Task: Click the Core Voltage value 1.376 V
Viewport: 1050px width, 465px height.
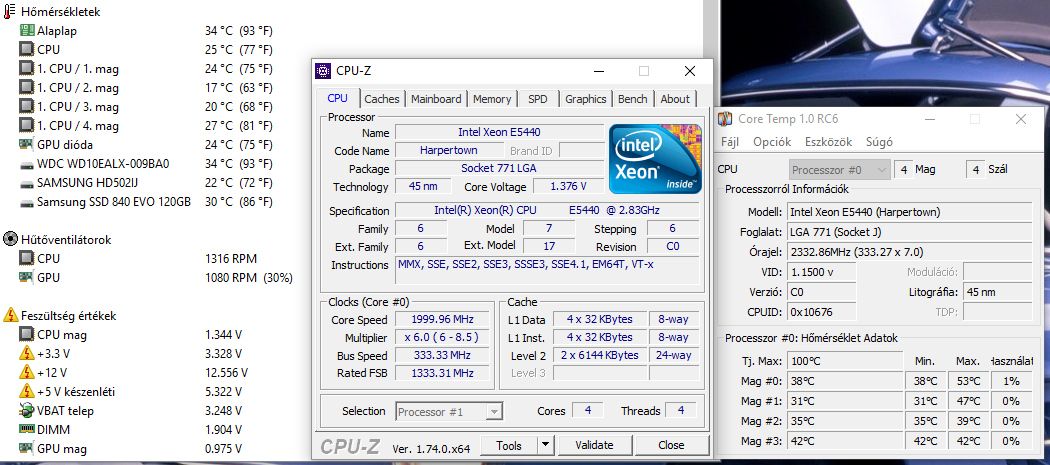Action: point(568,186)
